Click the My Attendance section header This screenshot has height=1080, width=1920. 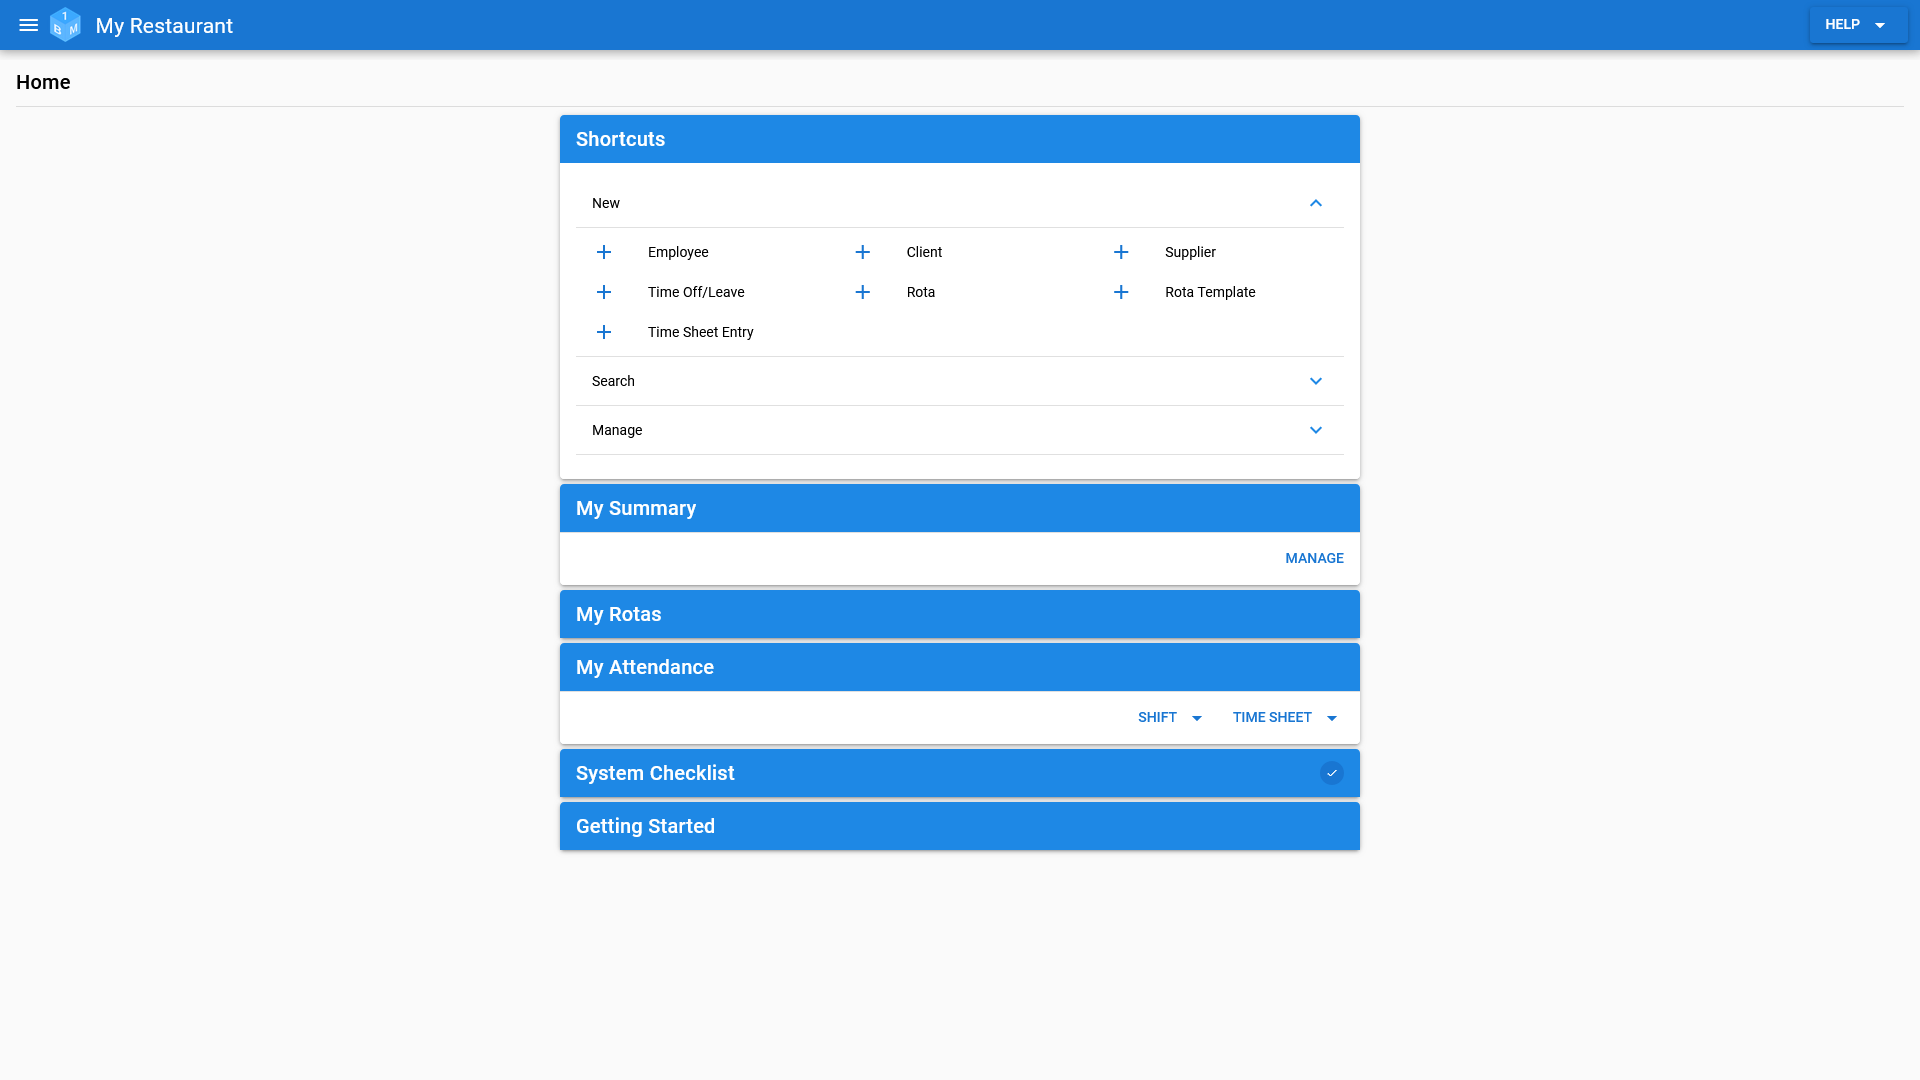click(960, 667)
